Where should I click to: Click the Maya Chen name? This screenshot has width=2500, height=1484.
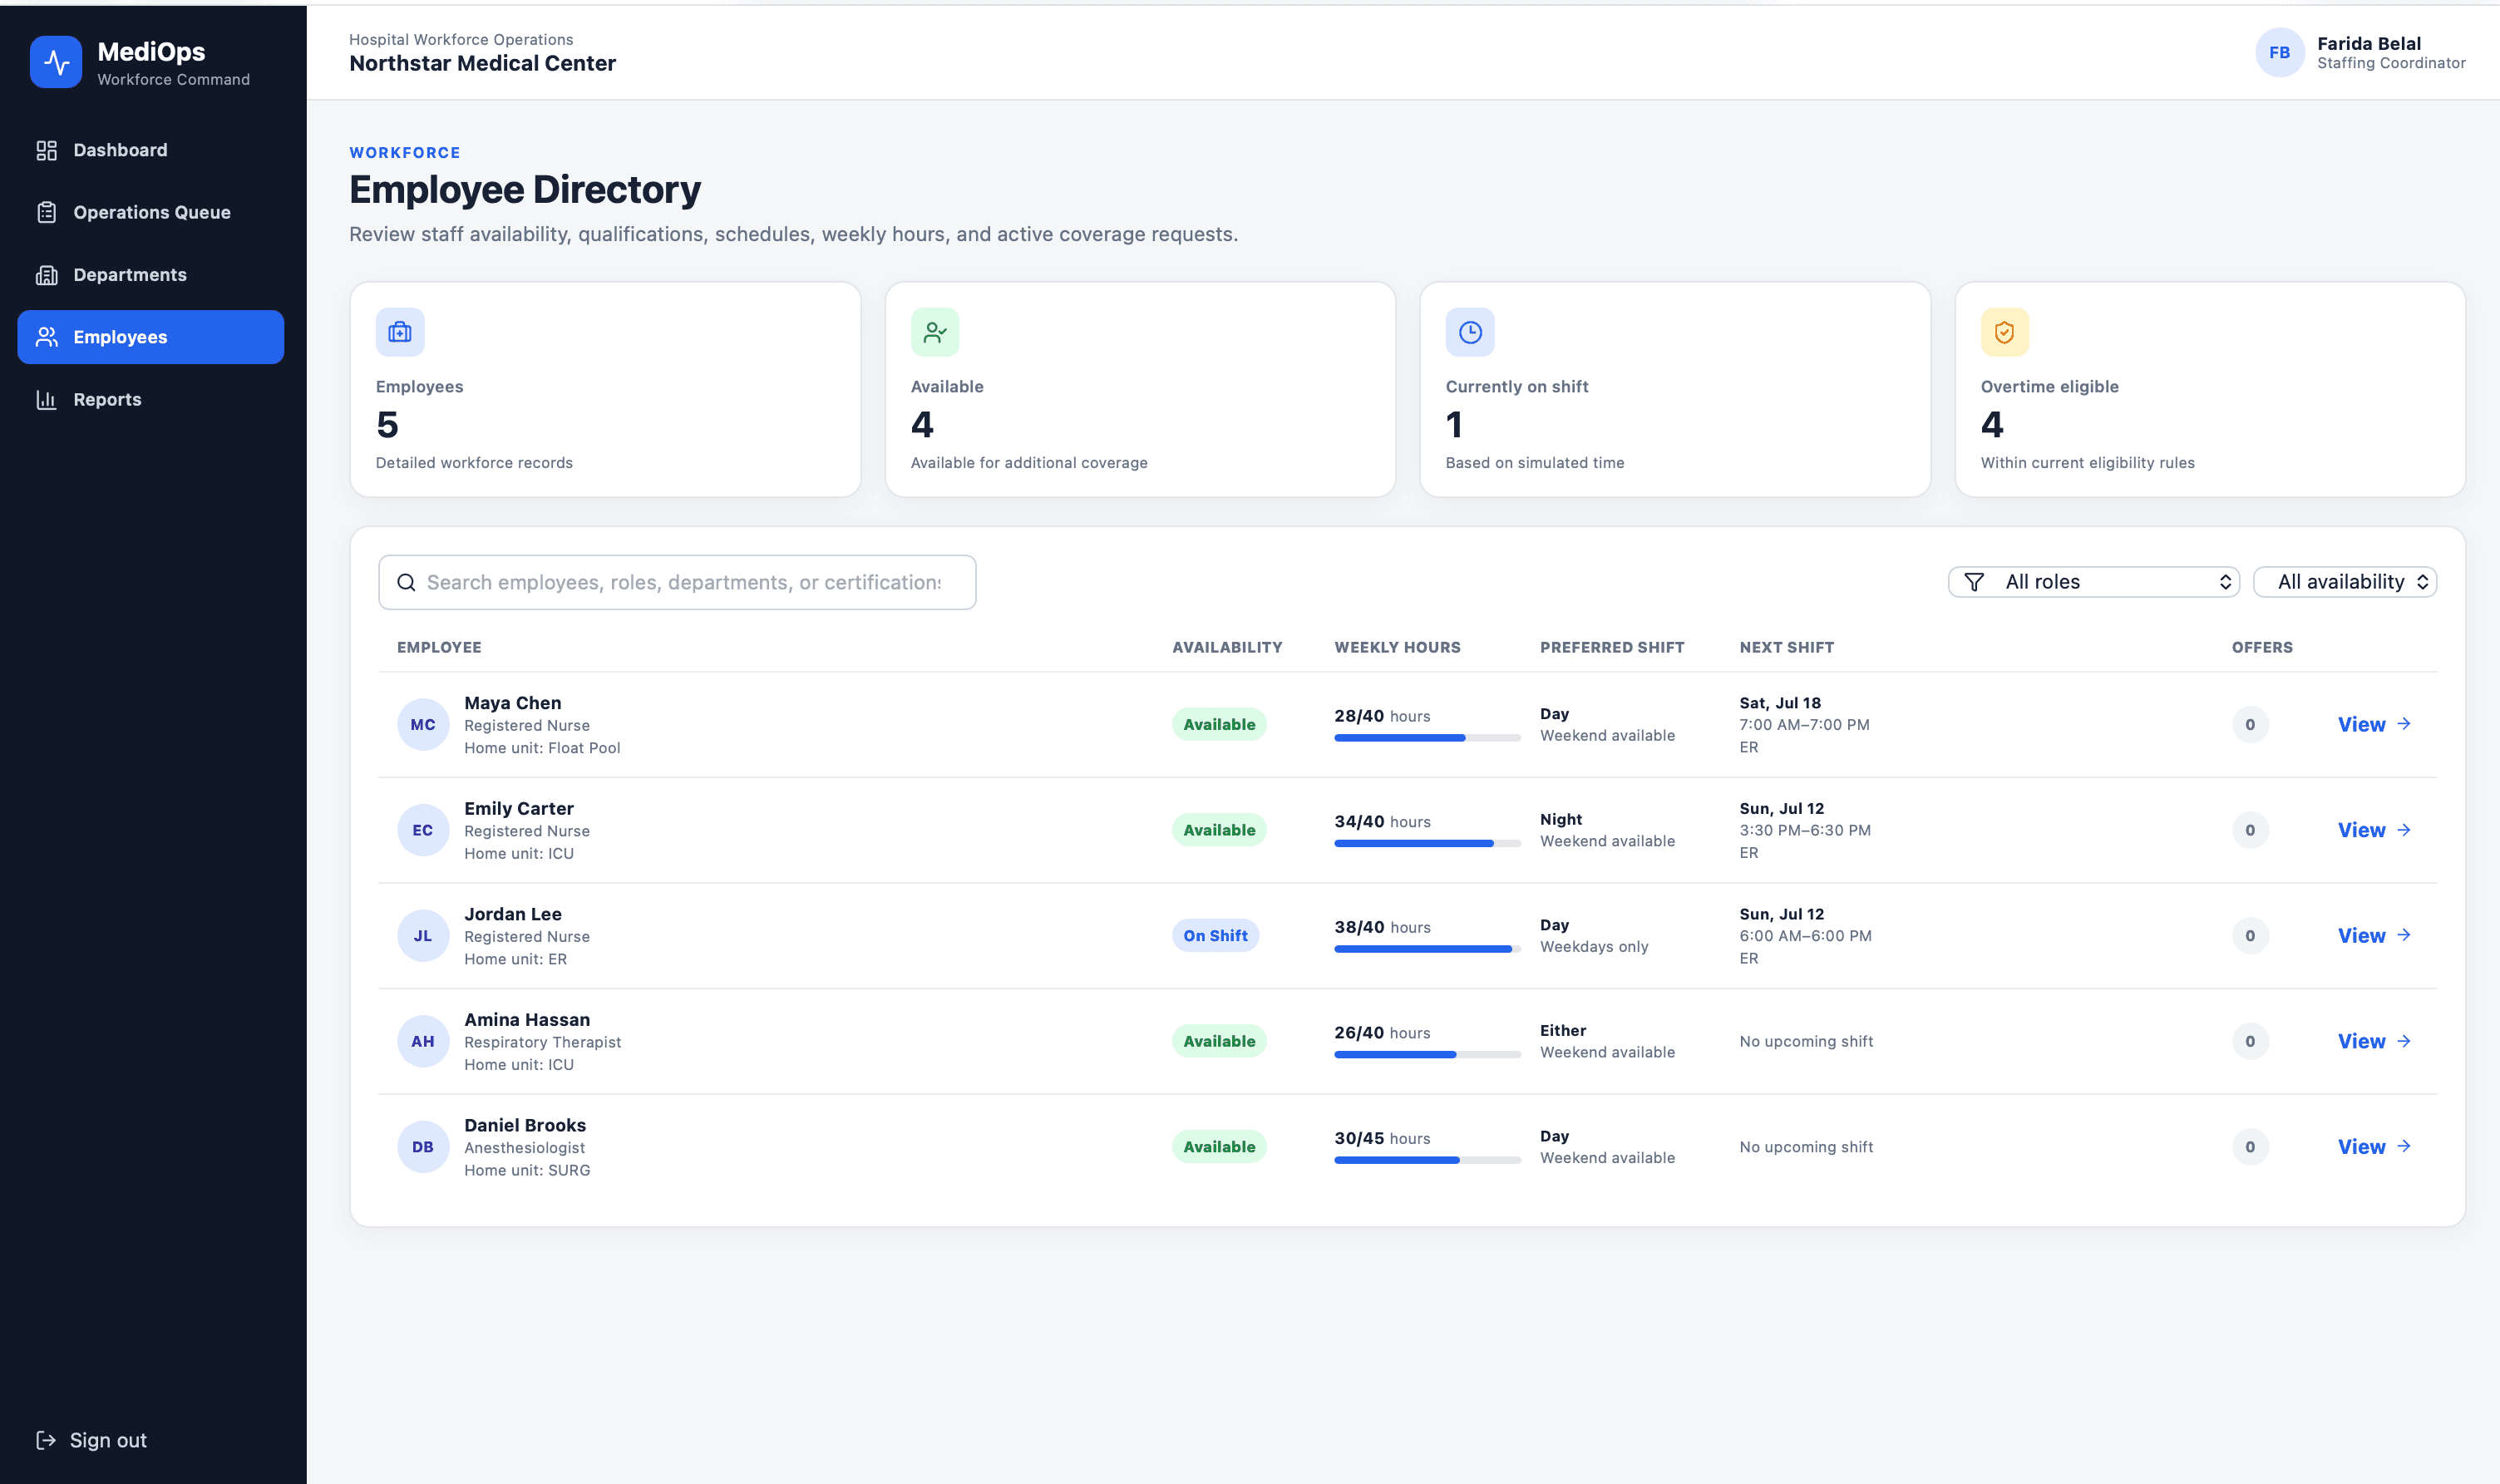512,703
